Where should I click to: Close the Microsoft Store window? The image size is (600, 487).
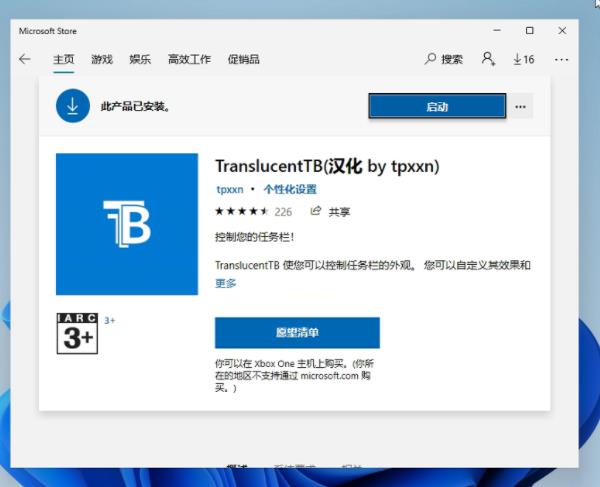point(562,30)
